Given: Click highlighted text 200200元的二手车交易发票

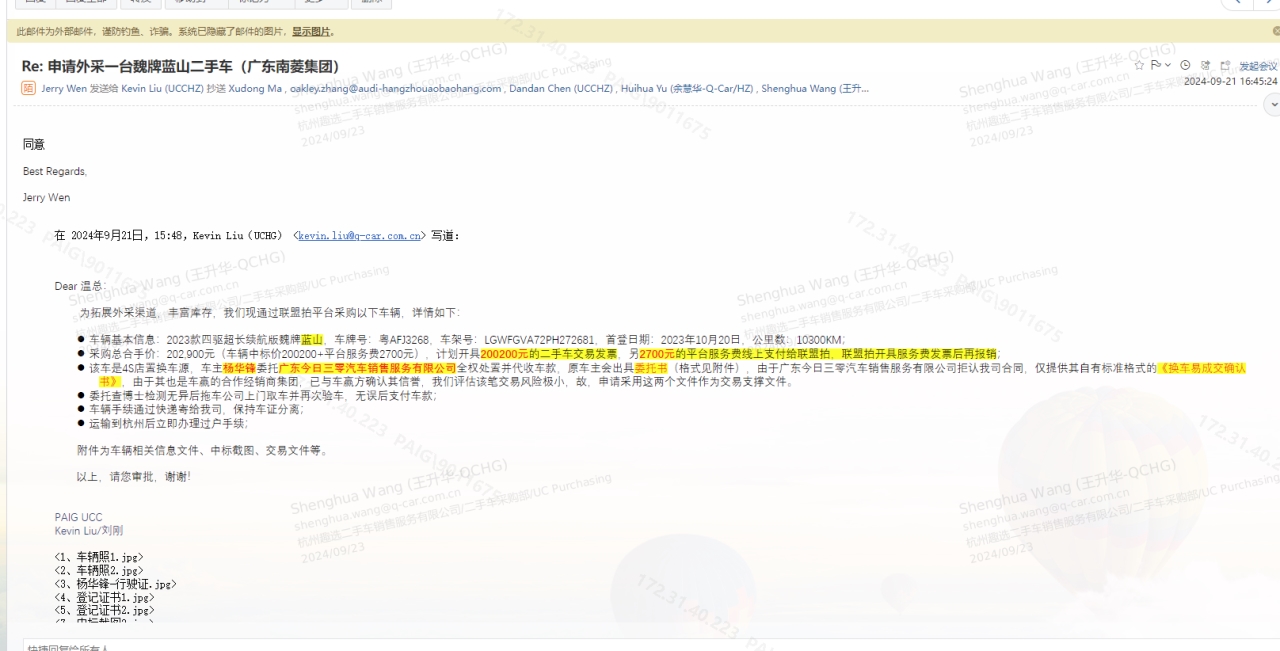Looking at the screenshot, I should click(x=549, y=354).
